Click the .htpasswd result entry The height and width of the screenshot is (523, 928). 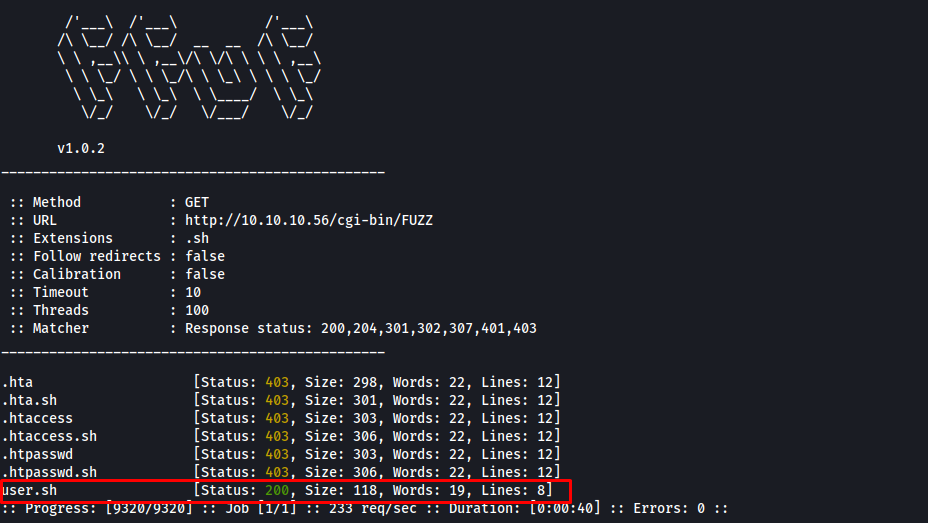(x=37, y=454)
